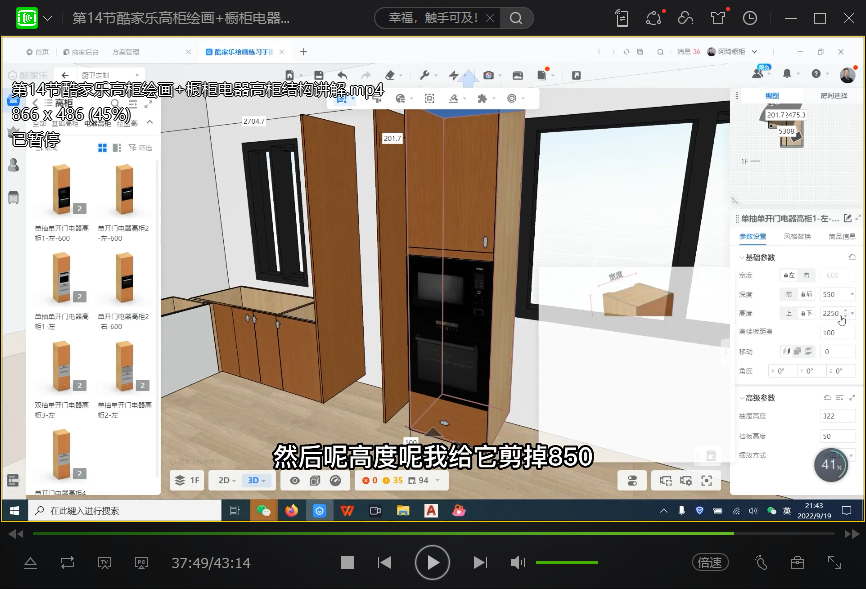Open the 1F floor selector
Screen dimensions: 866x589
point(188,480)
